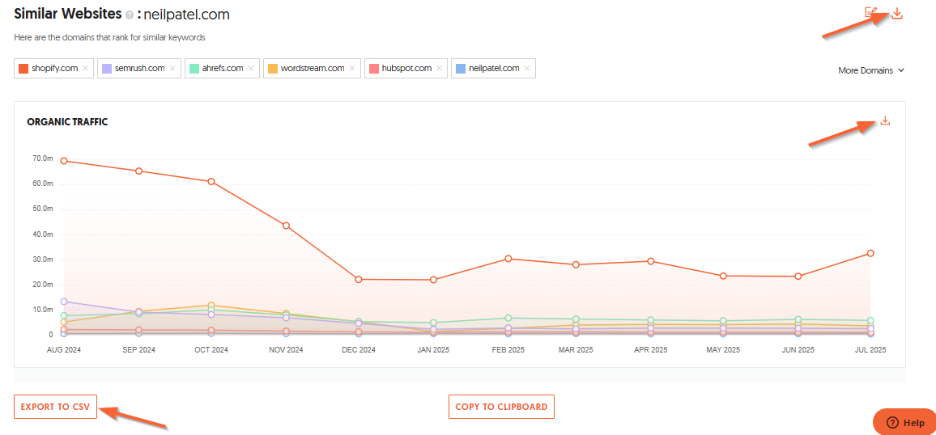Remove semrush.com domain chip

tap(172, 69)
